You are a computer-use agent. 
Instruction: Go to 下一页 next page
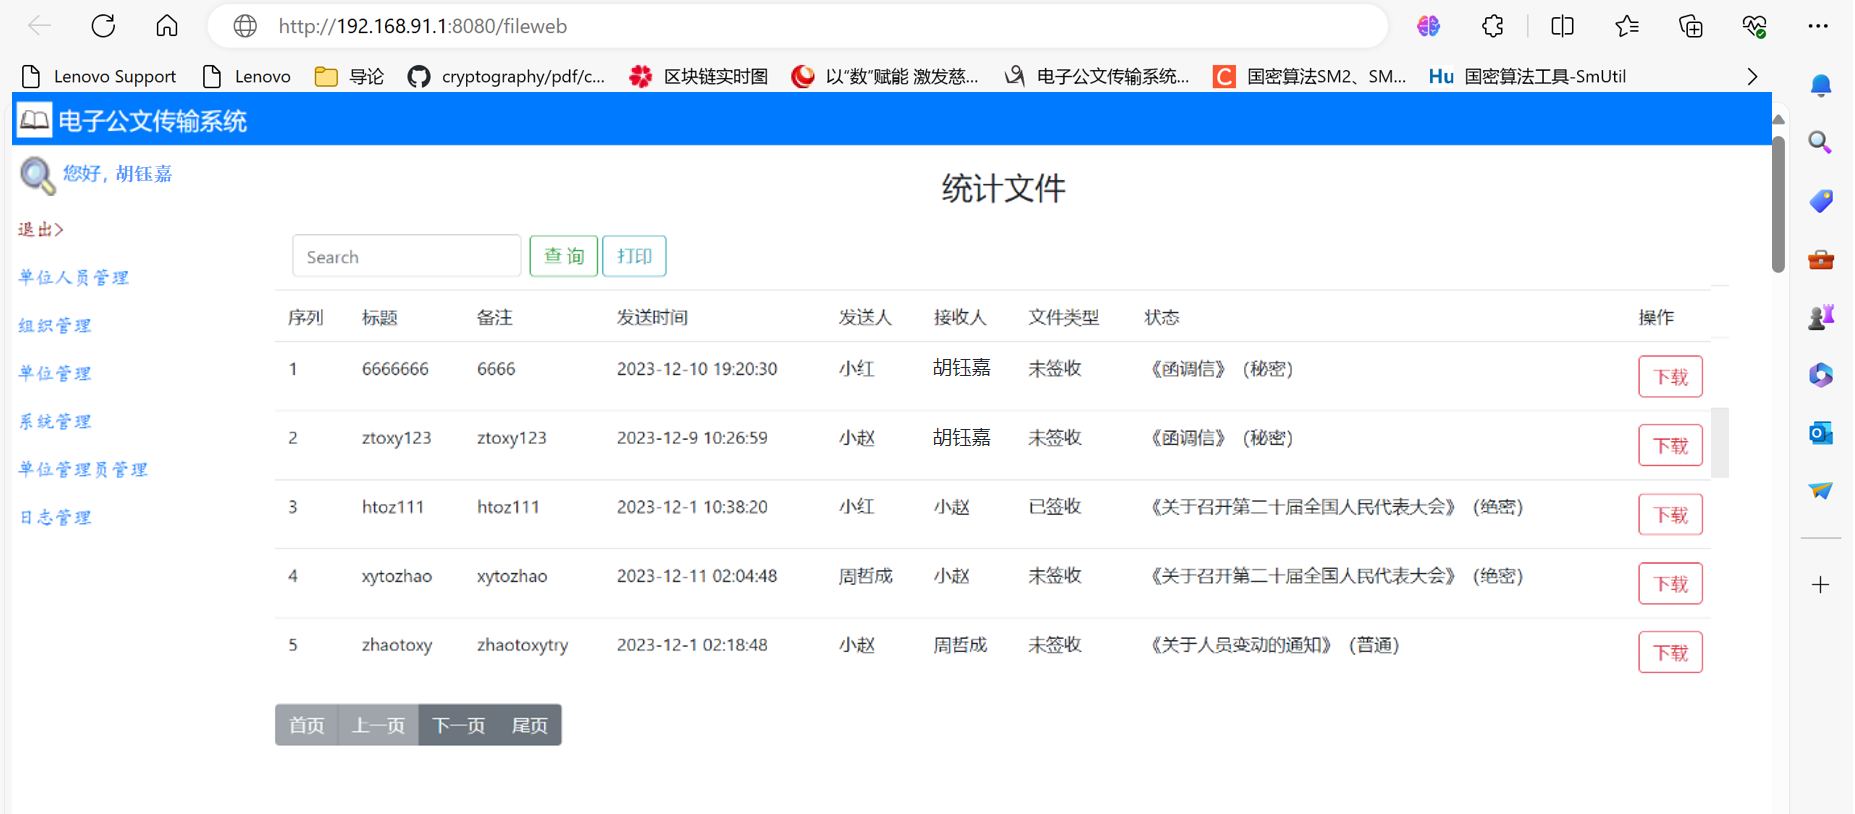[458, 725]
